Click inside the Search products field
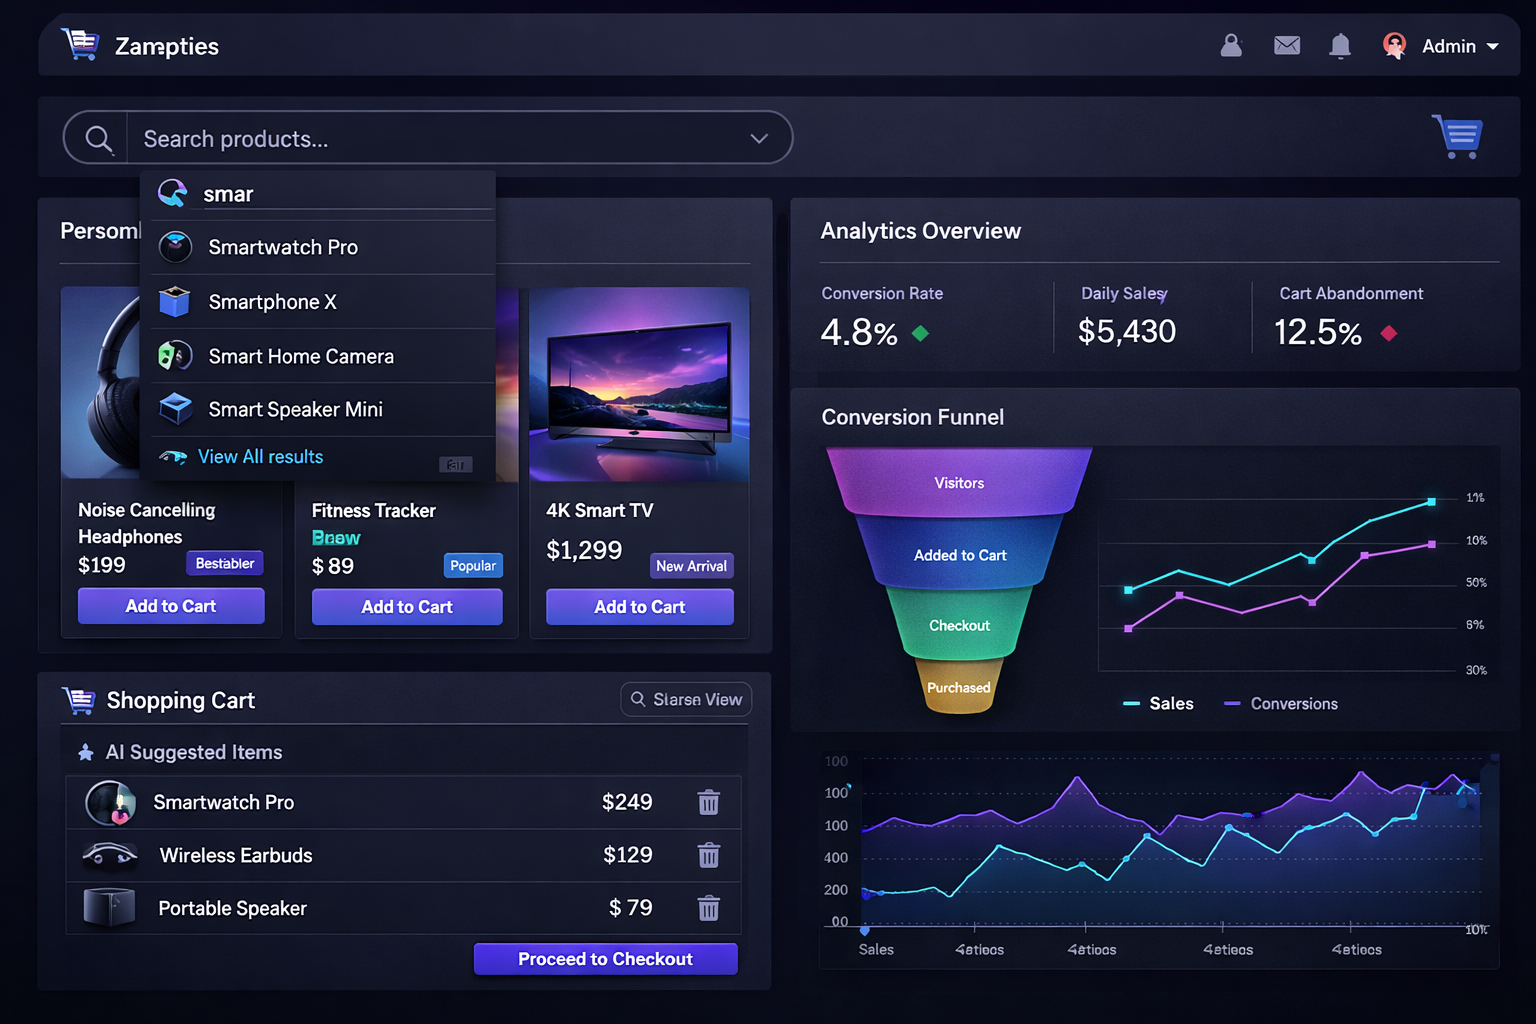1536x1024 pixels. (x=300, y=138)
